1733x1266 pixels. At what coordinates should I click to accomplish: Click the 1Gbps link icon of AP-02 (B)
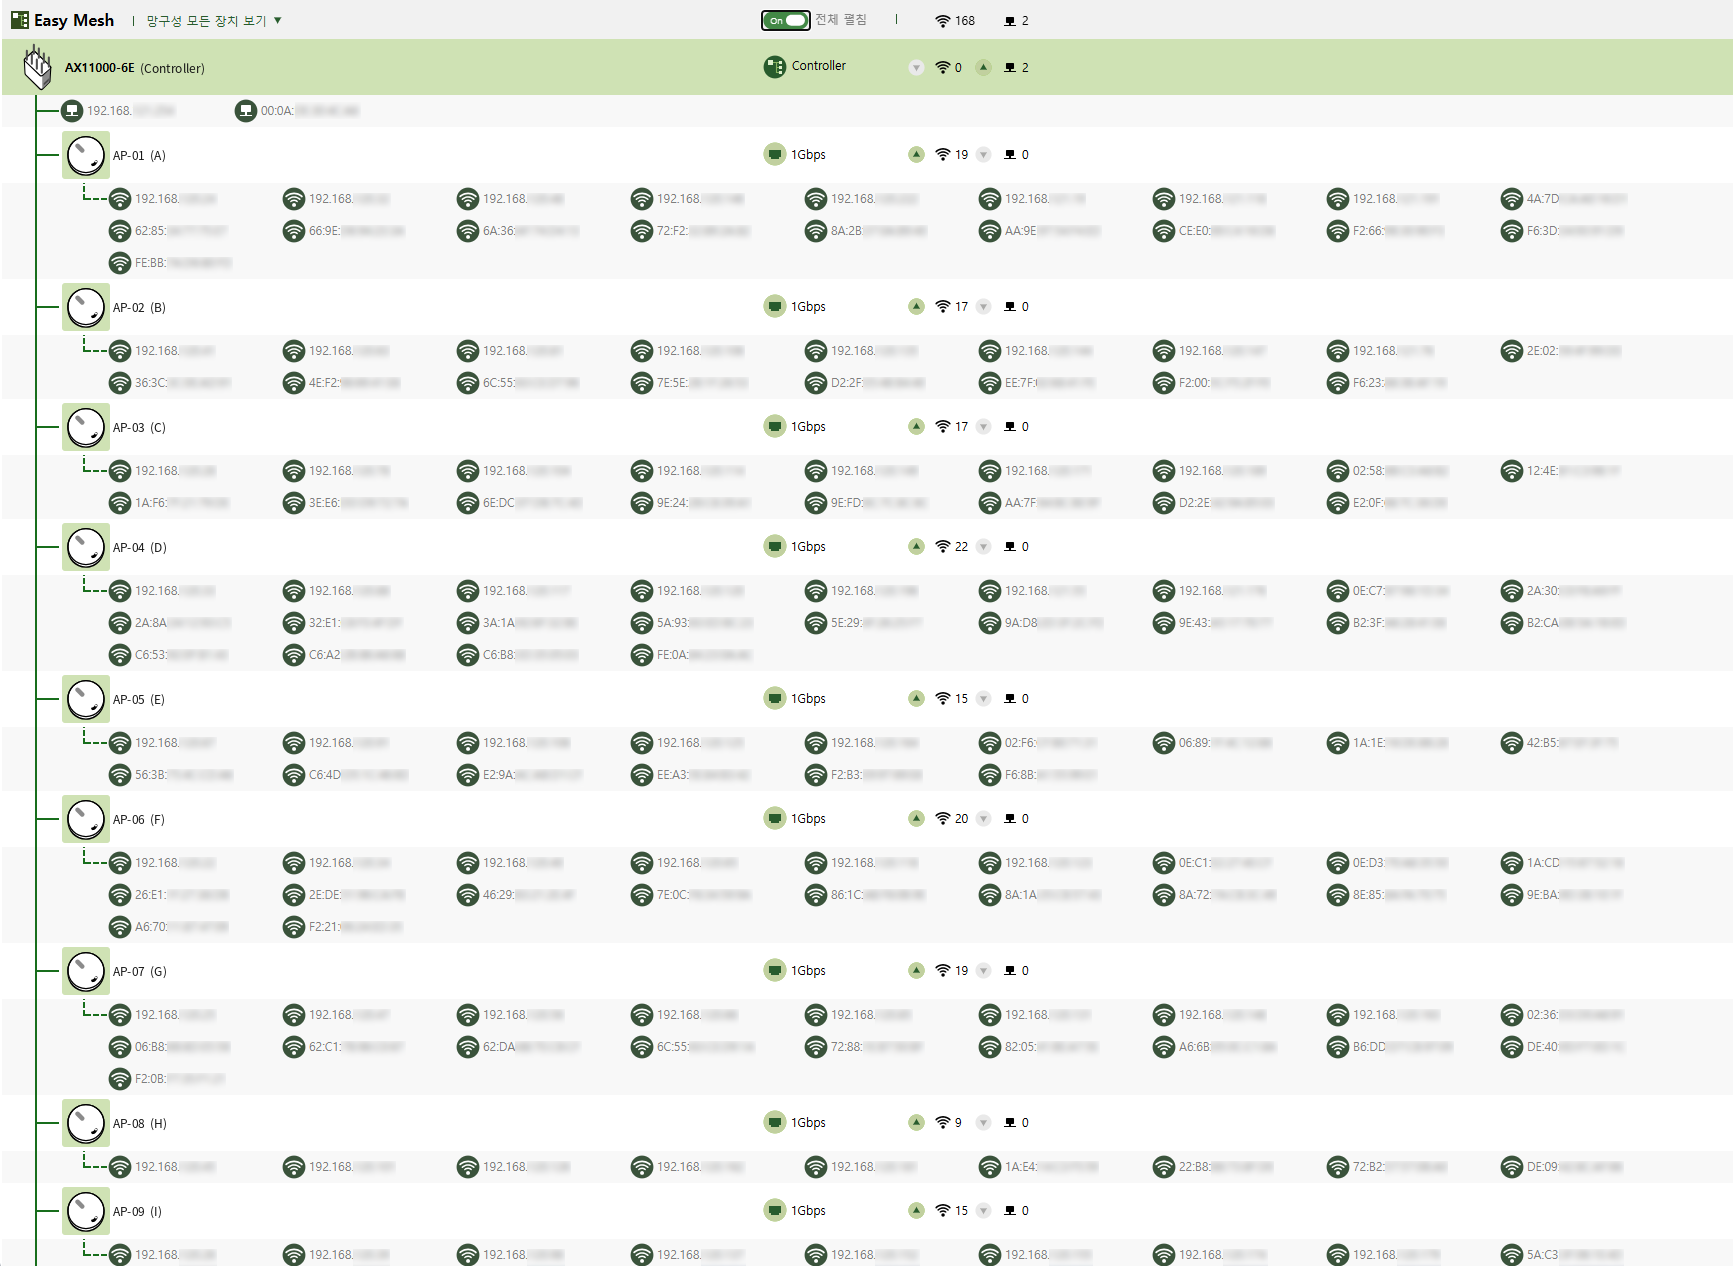774,306
